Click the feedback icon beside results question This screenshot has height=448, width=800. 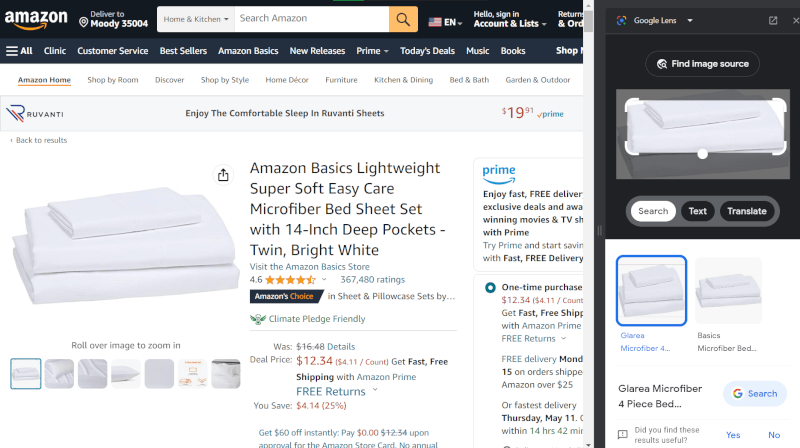click(x=623, y=434)
